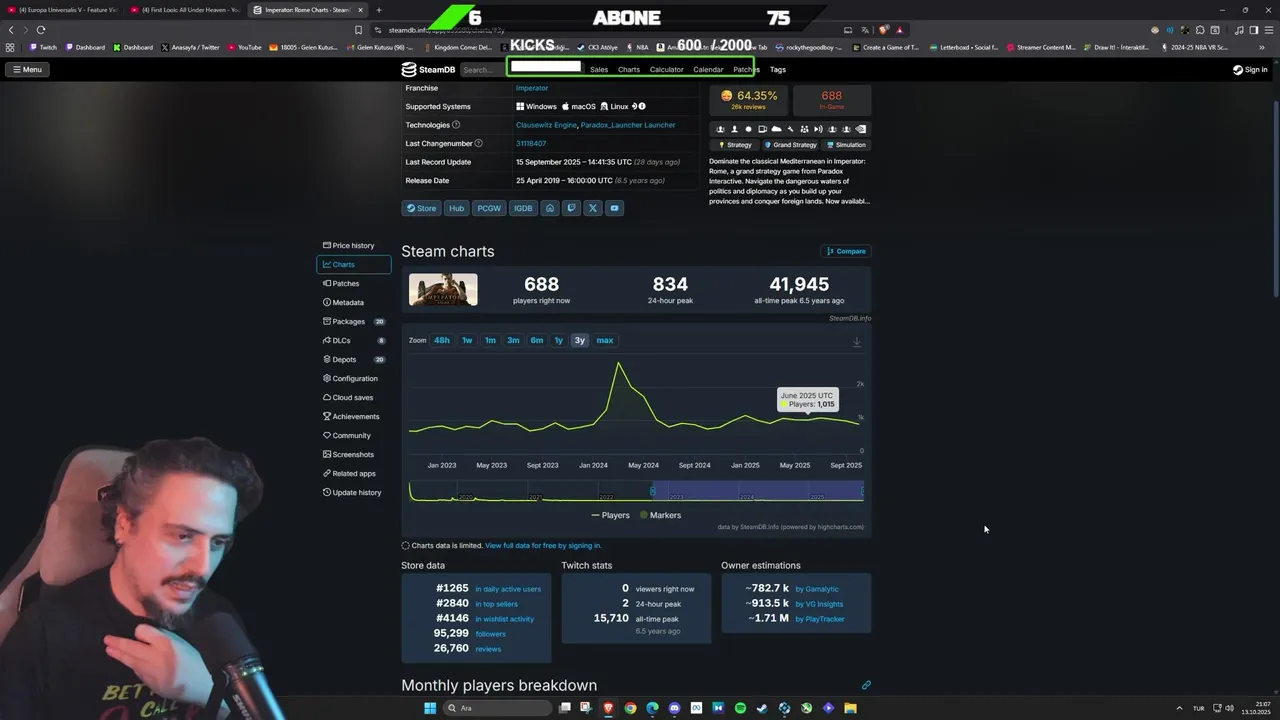Image resolution: width=1280 pixels, height=720 pixels.
Task: Open the Imperator franchise link
Action: (x=532, y=88)
